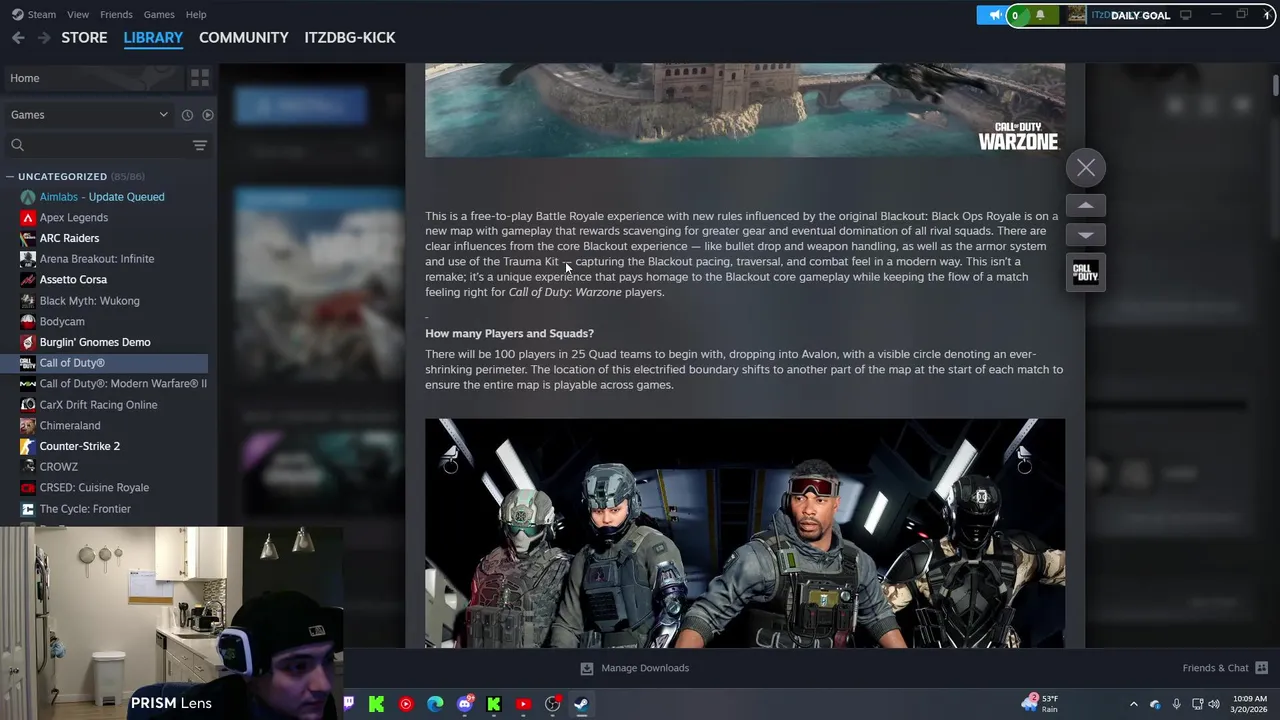Click the Steam taskbar icon

tap(581, 704)
